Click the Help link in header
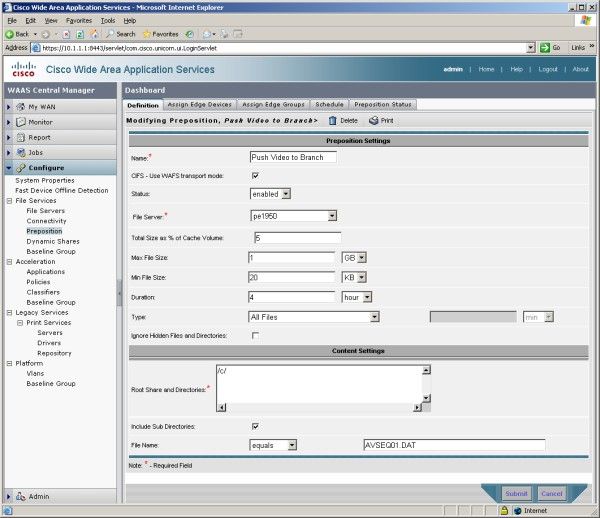Screen dimensions: 600x518 tap(517, 69)
